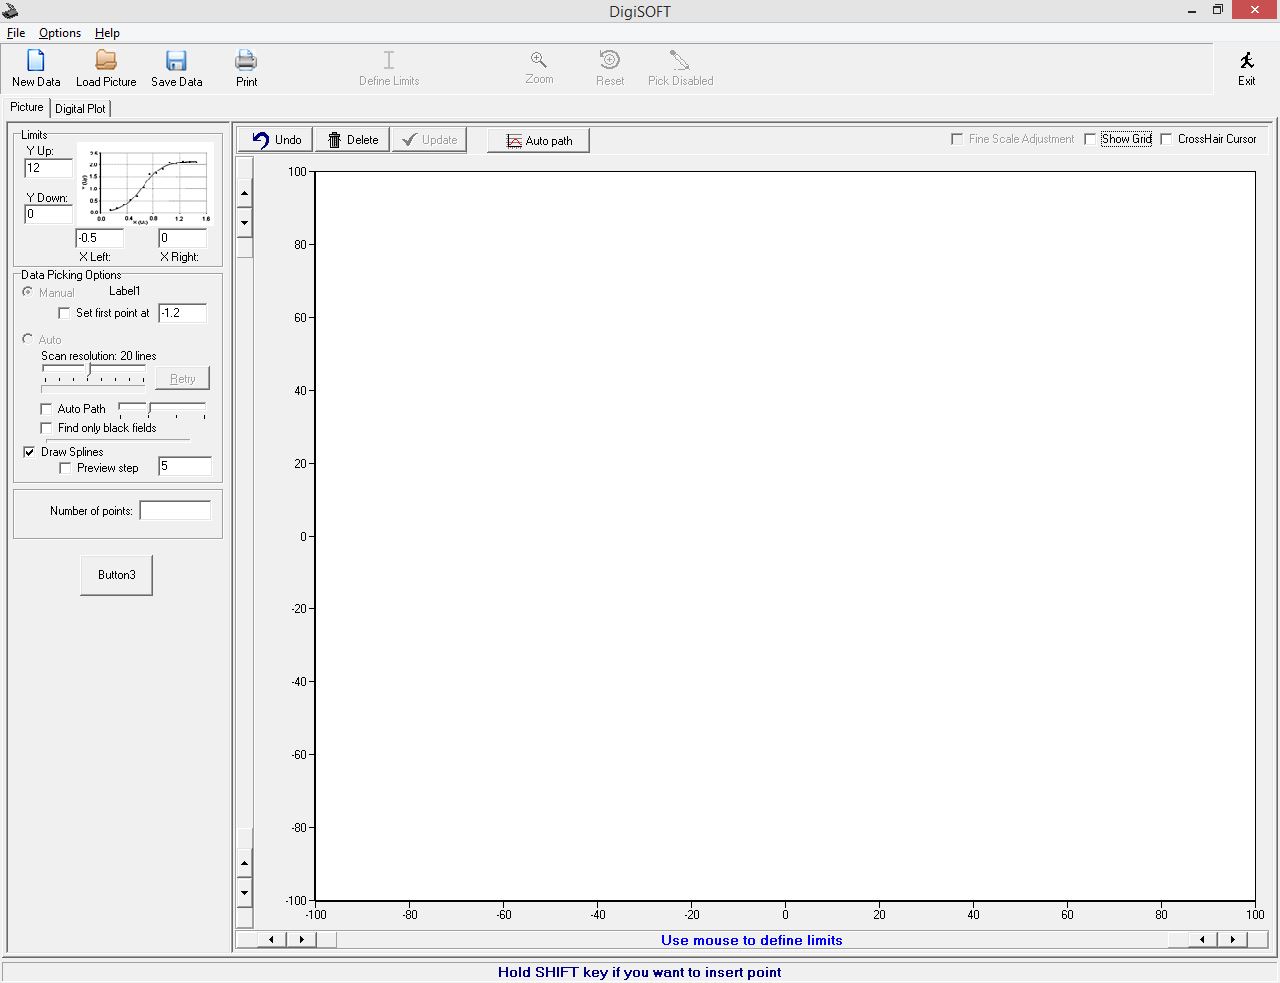This screenshot has width=1280, height=983.
Task: Switch to the Digital Plot tab
Action: (80, 108)
